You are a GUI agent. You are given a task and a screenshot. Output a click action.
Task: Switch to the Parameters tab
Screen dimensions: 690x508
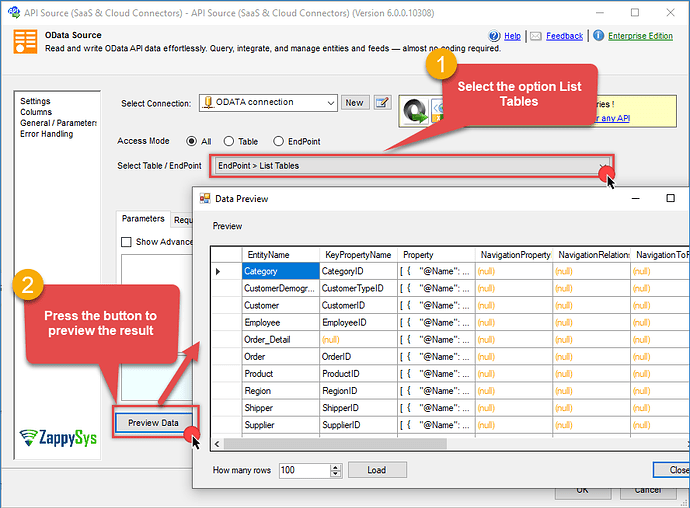pyautogui.click(x=143, y=219)
